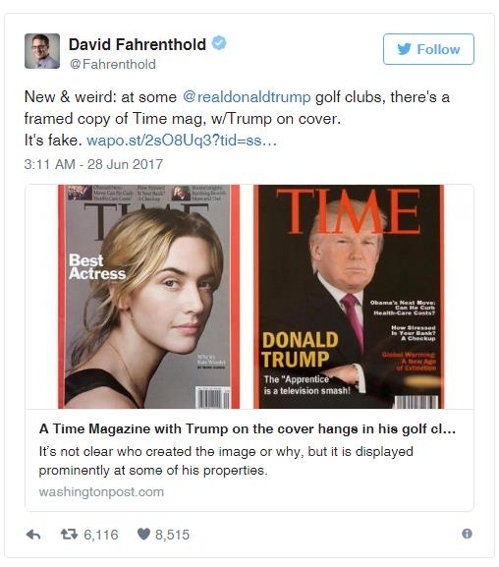Click the reply arrow icon
Image resolution: width=499 pixels, height=567 pixels.
pos(34,534)
